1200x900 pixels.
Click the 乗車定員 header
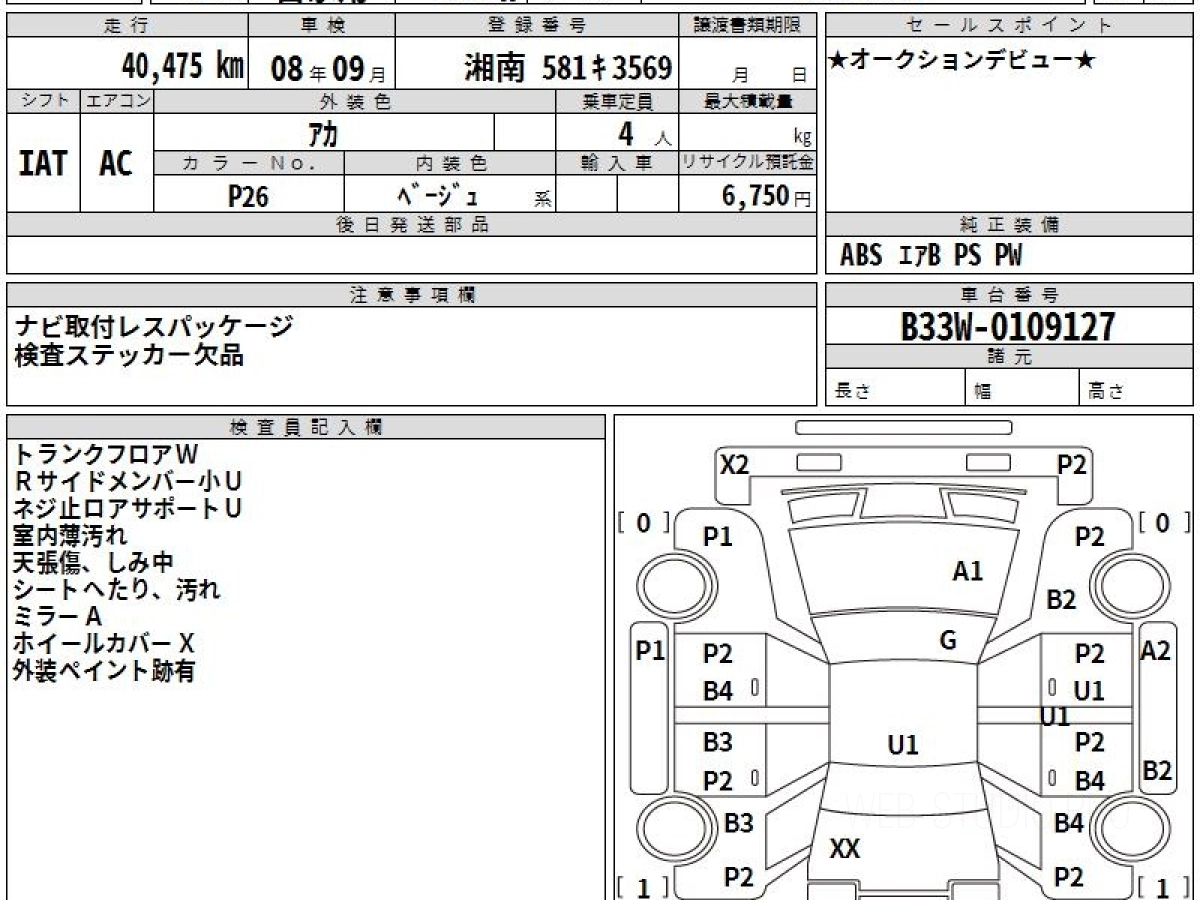point(617,101)
